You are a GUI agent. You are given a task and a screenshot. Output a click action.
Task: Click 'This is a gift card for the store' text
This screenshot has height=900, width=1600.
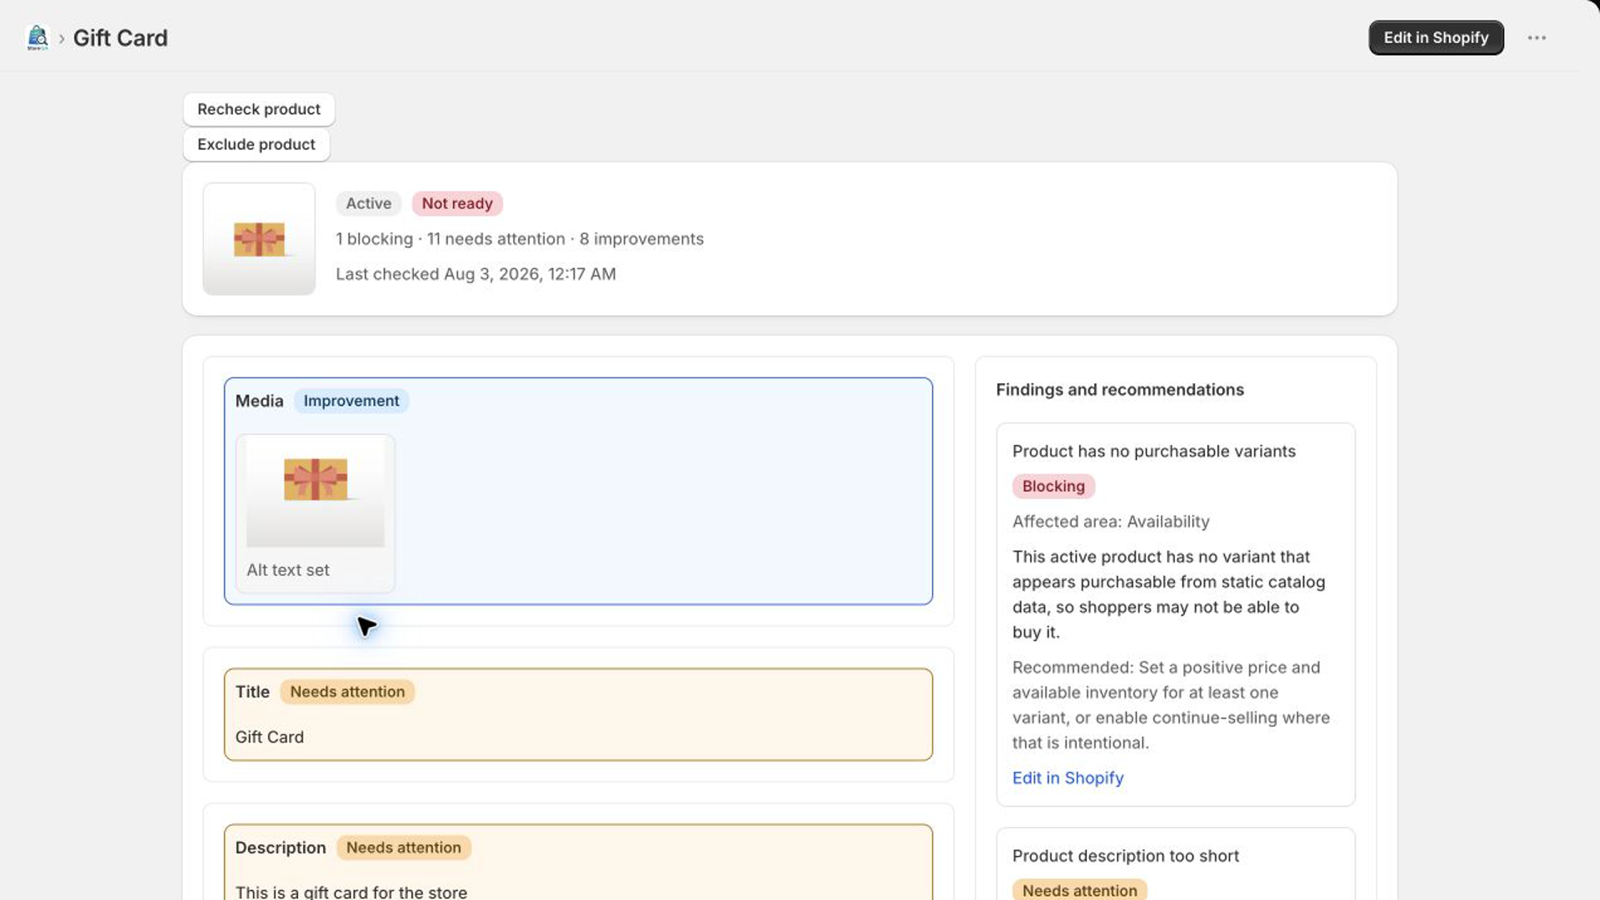point(351,891)
